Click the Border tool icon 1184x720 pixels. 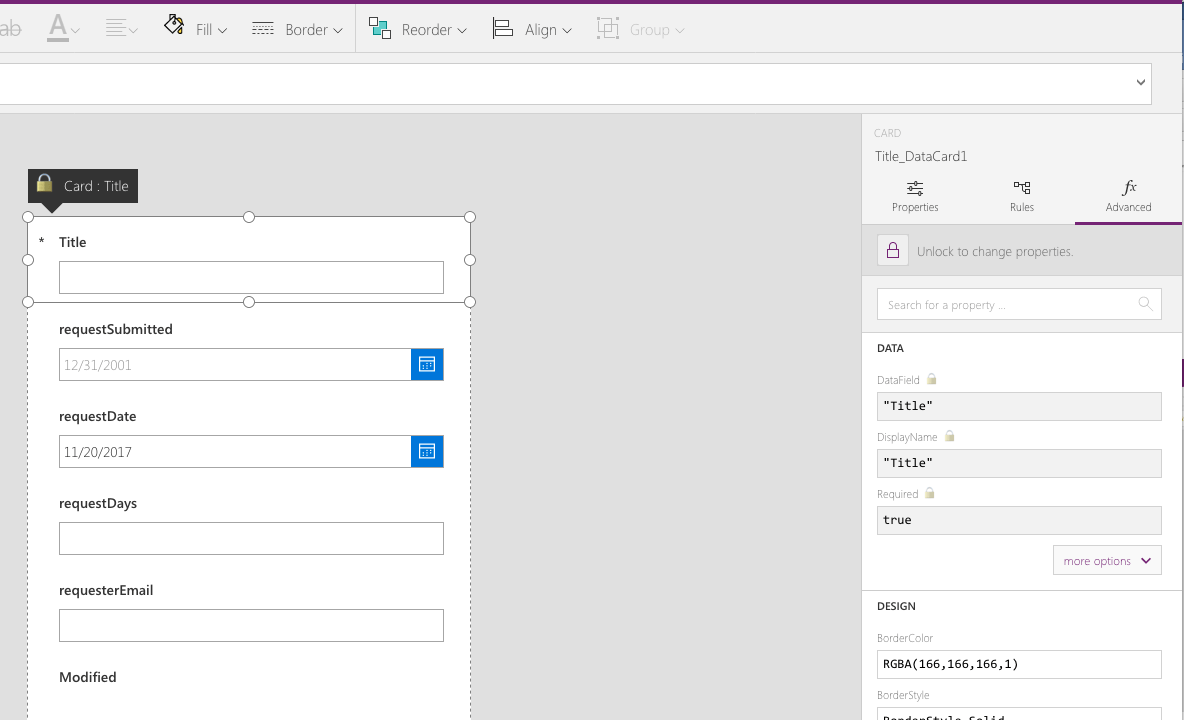(262, 28)
